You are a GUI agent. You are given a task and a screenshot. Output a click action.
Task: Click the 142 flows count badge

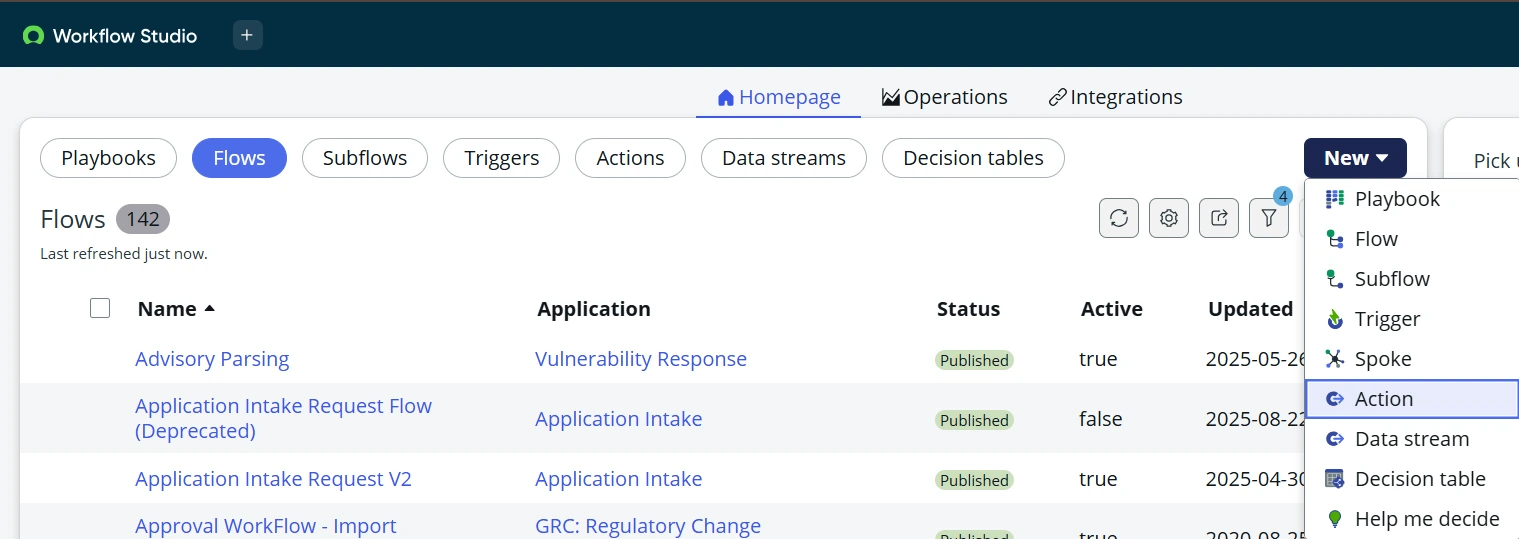143,219
